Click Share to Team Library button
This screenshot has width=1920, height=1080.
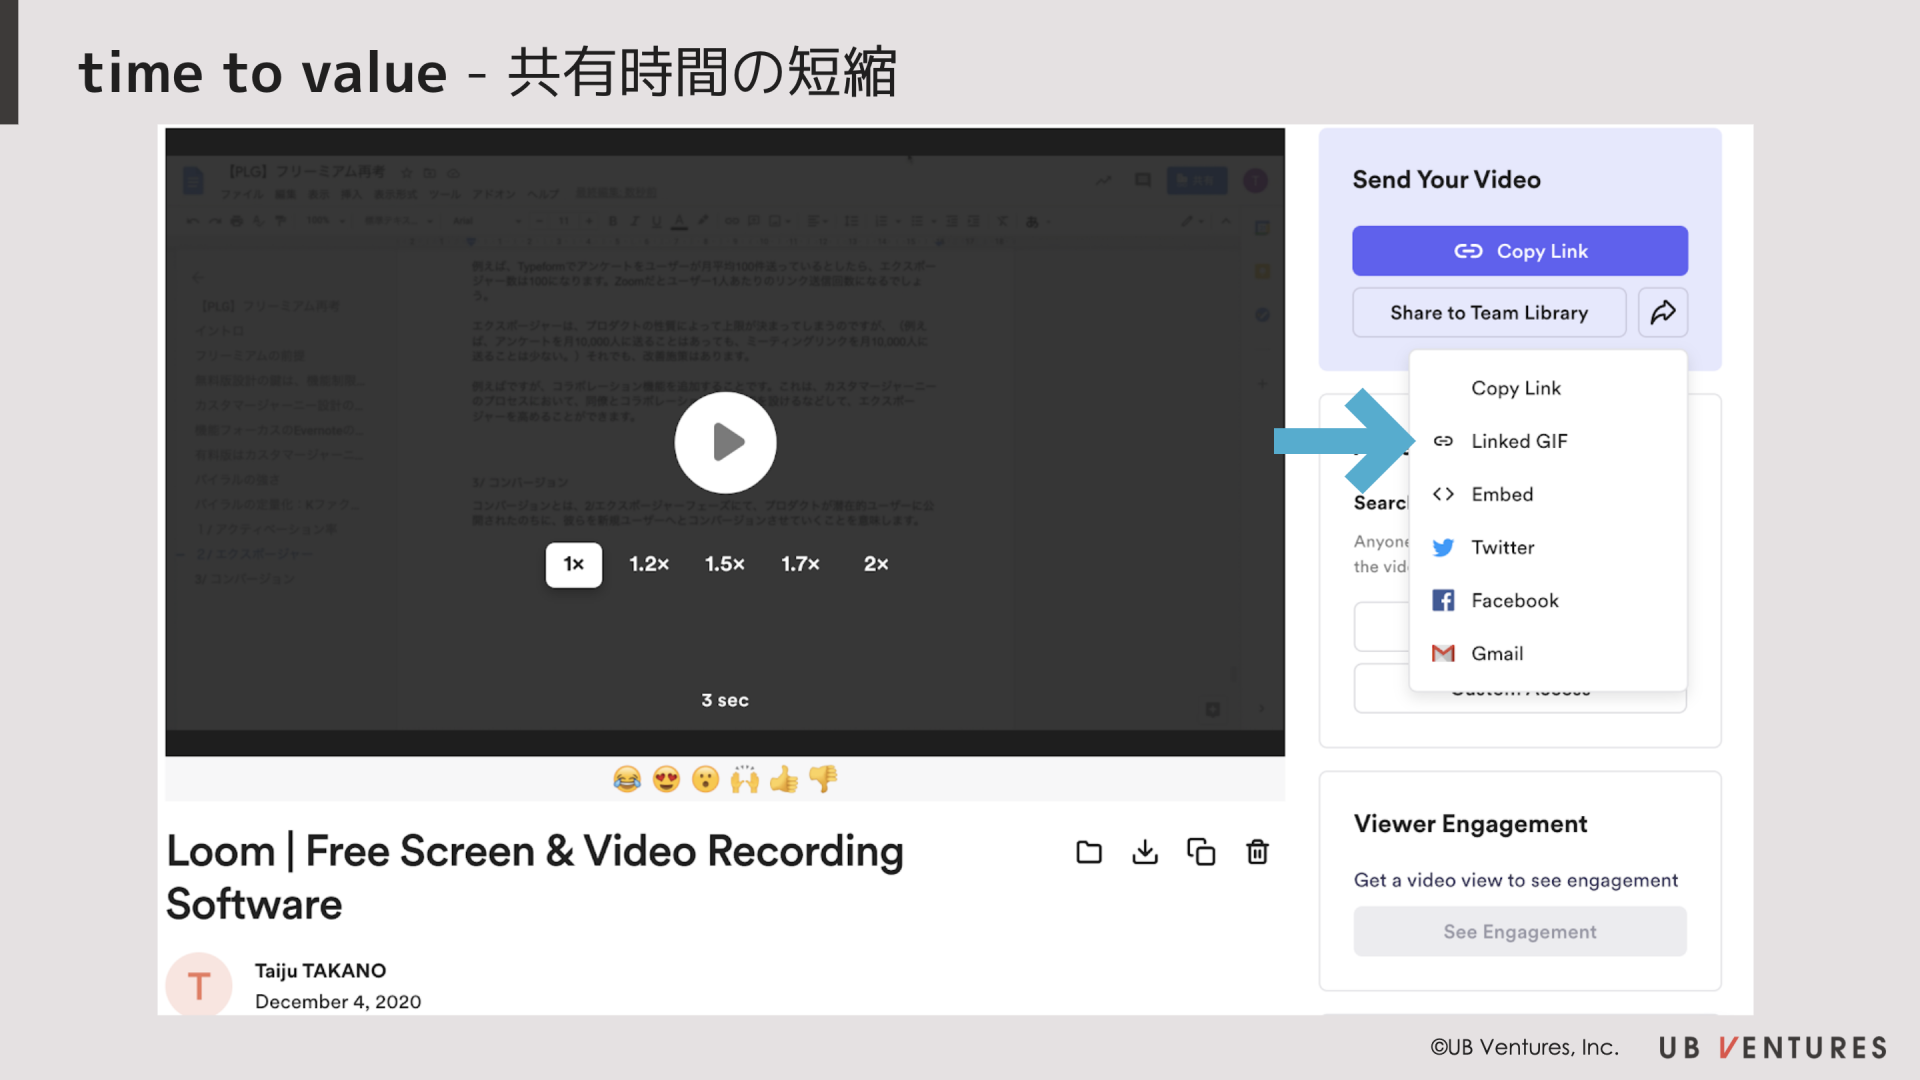pos(1489,313)
